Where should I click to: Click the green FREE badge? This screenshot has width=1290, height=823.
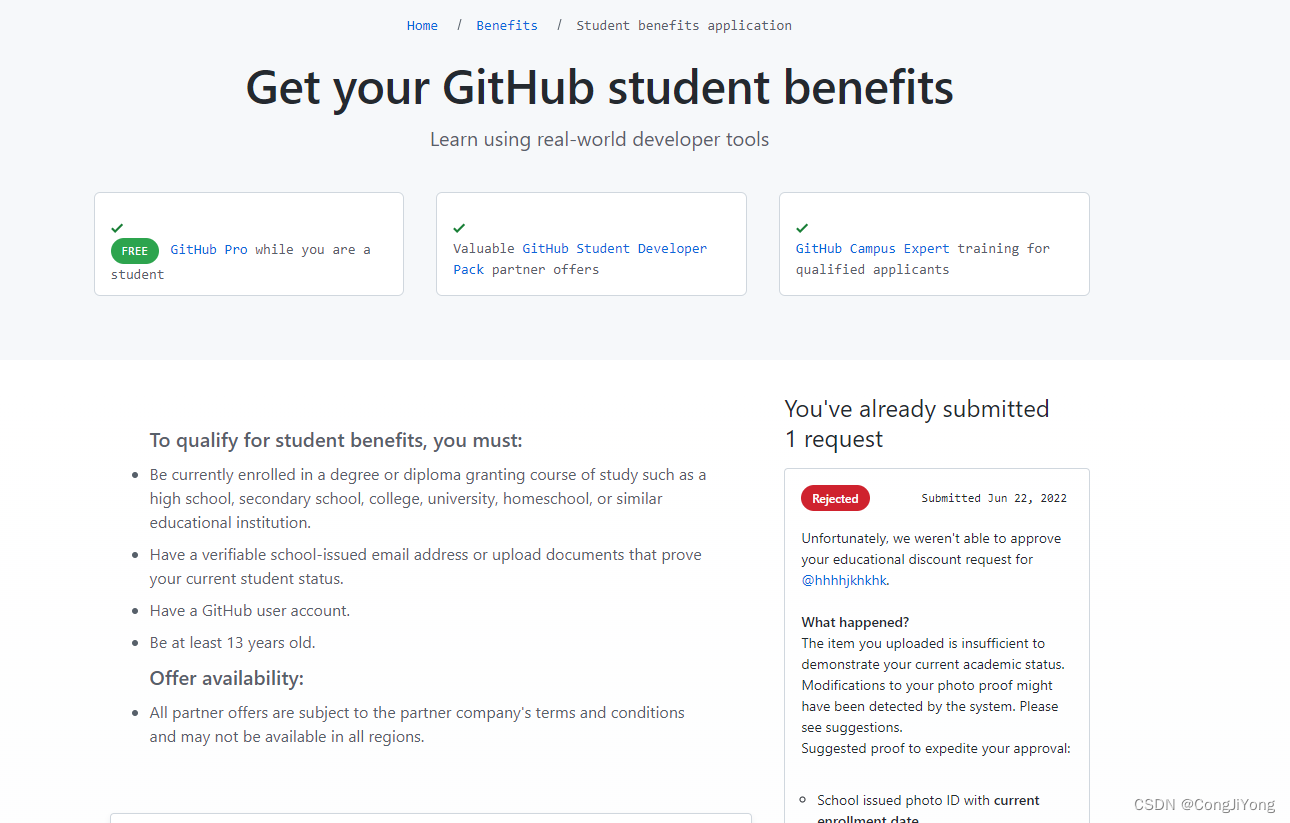coord(134,250)
